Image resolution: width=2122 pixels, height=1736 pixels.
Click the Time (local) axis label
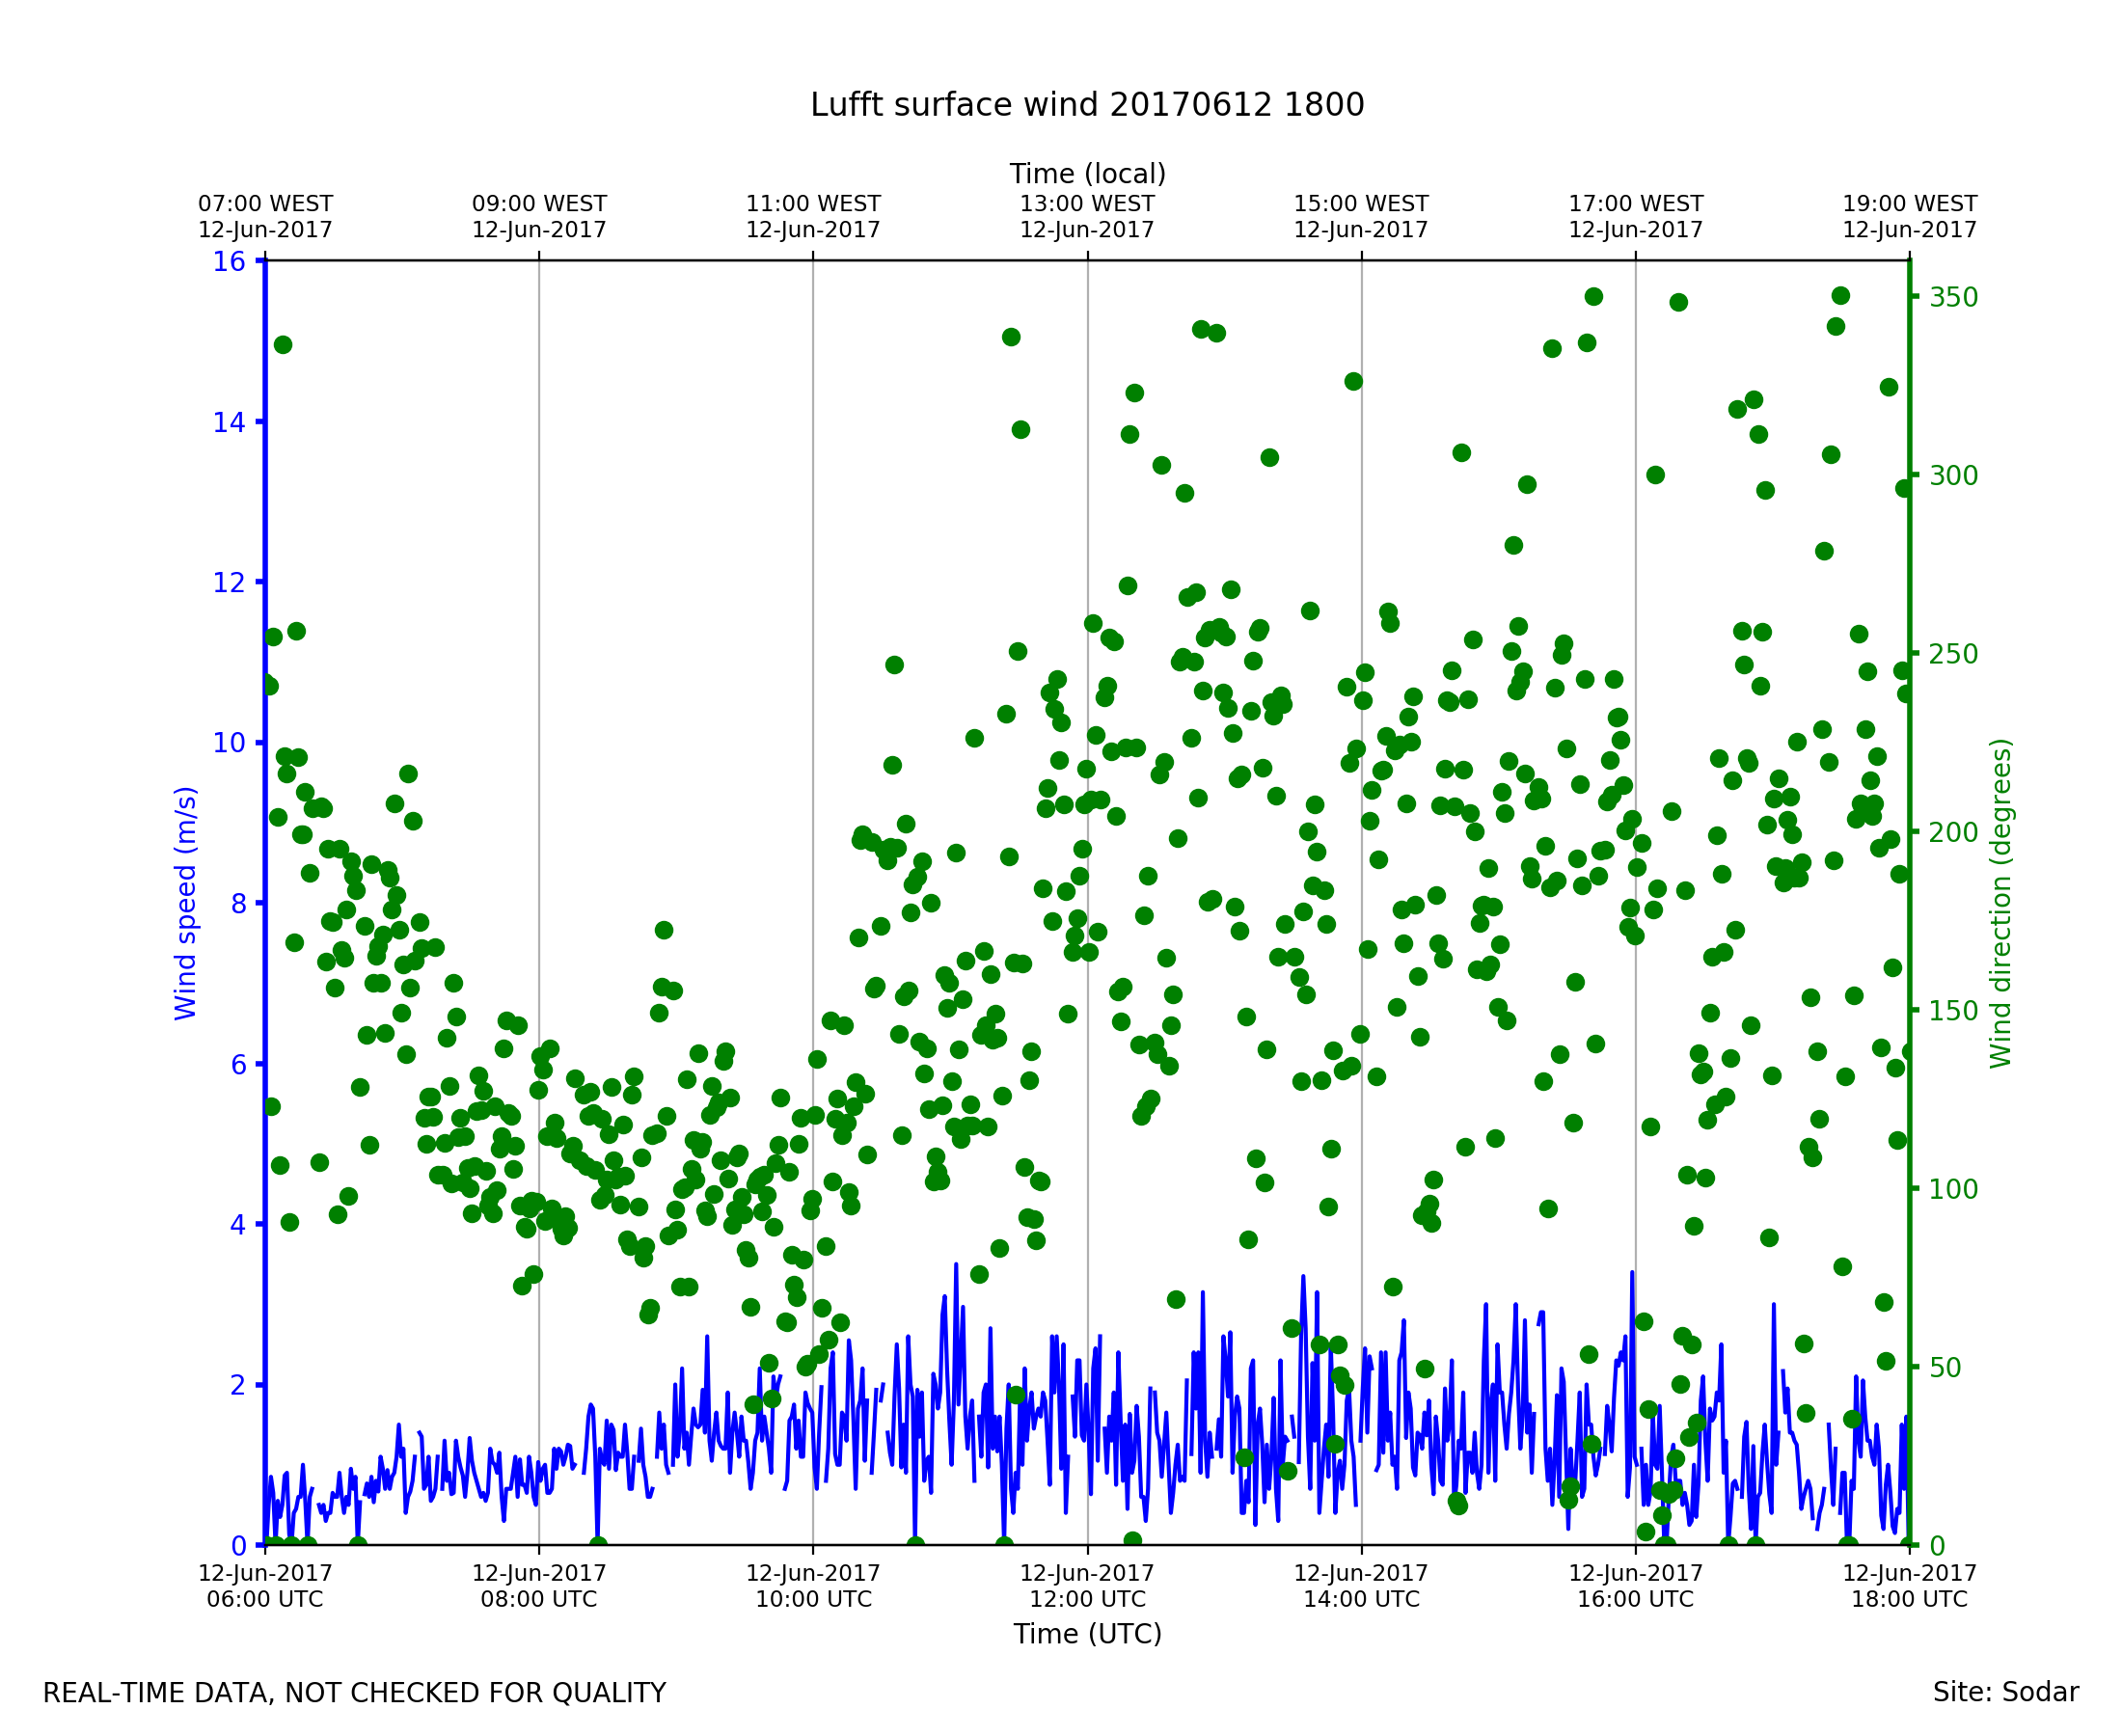pos(1087,174)
